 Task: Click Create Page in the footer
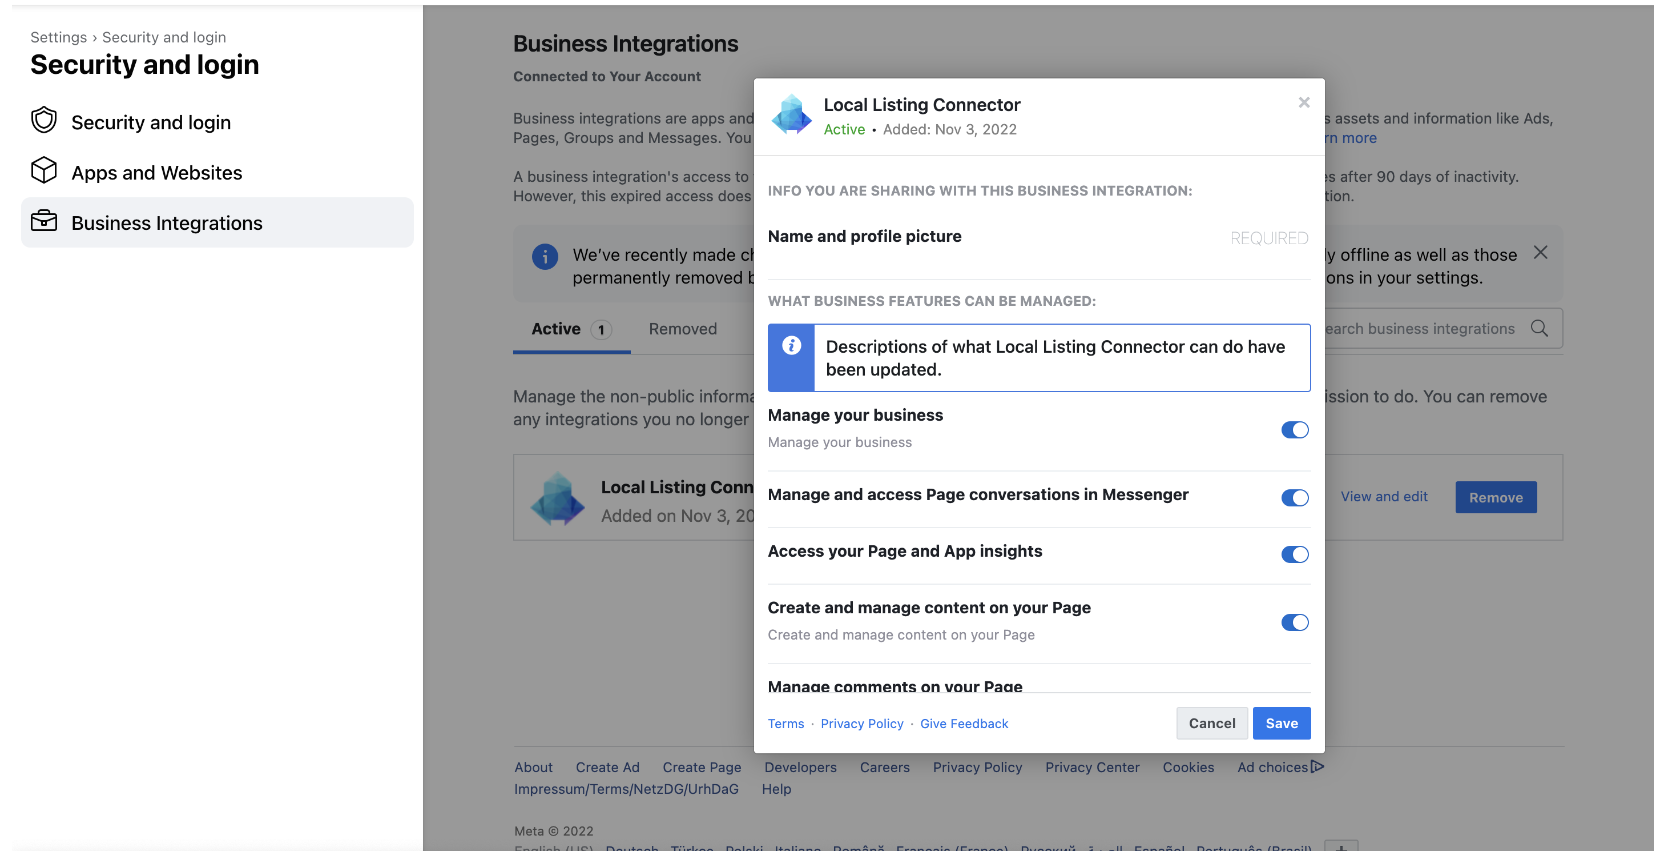coord(702,768)
